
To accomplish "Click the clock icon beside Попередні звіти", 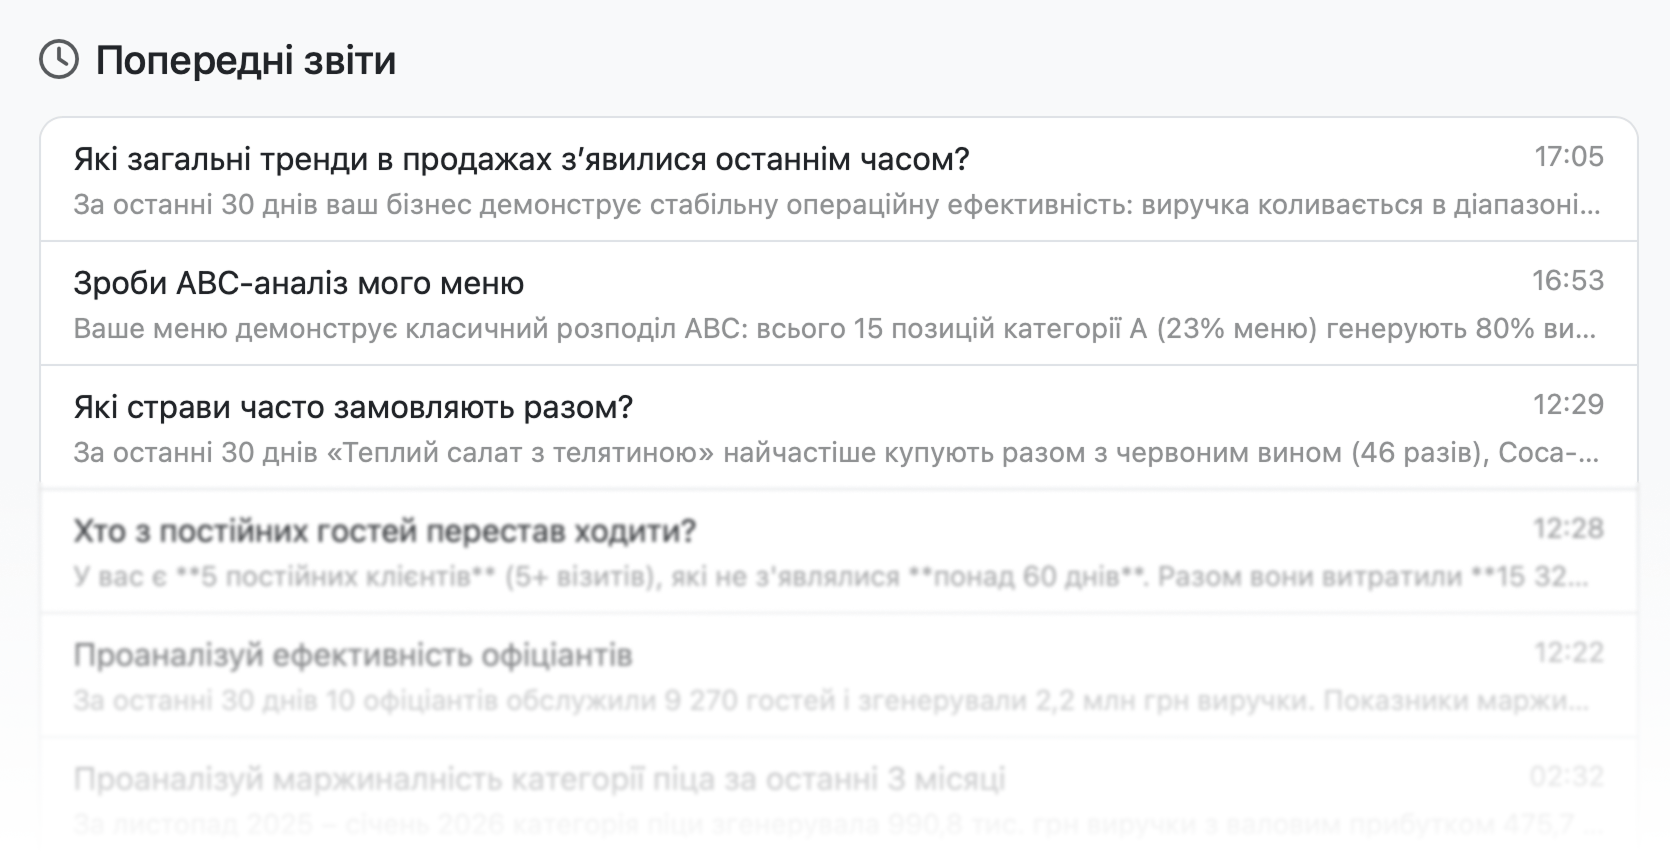I will coord(59,60).
